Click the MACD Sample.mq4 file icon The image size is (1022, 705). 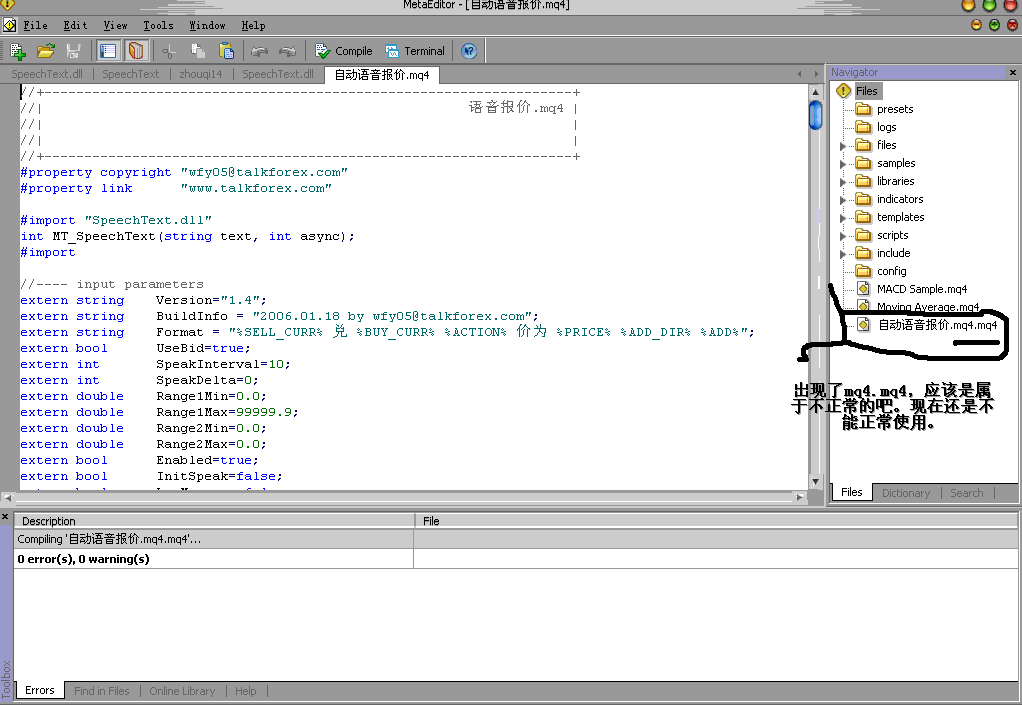(x=863, y=289)
